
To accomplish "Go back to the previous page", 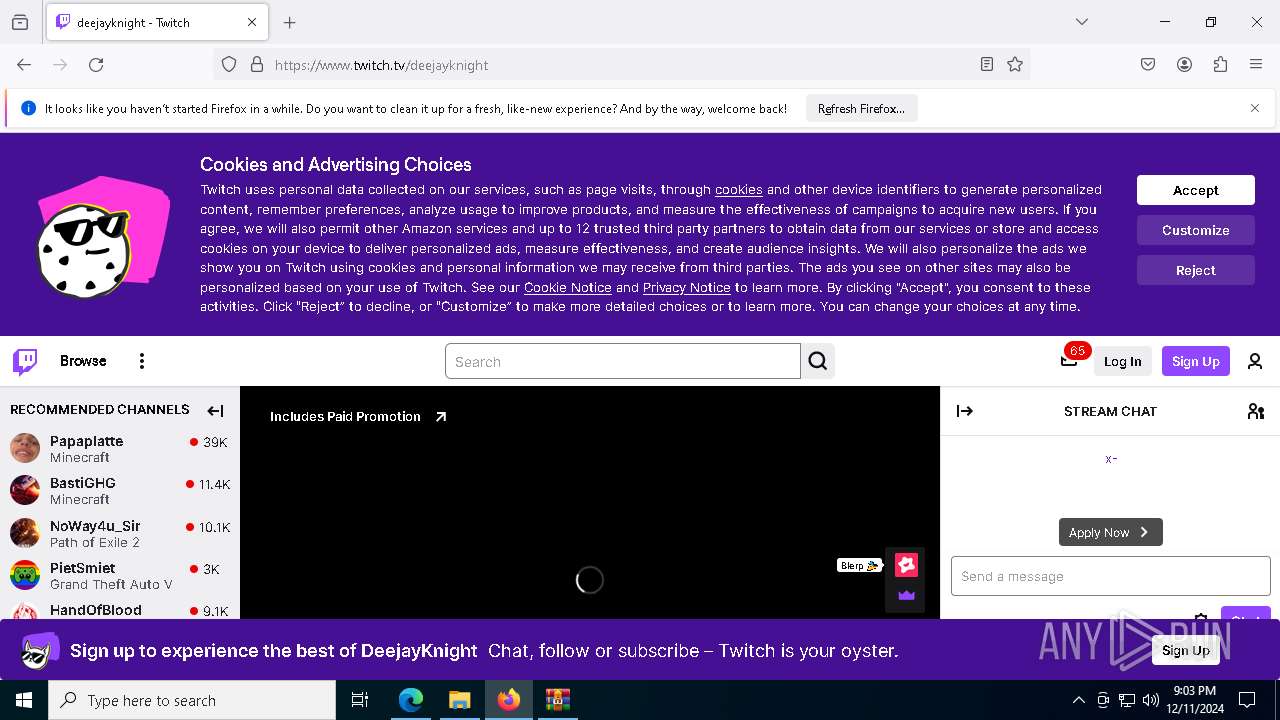I will 24,65.
